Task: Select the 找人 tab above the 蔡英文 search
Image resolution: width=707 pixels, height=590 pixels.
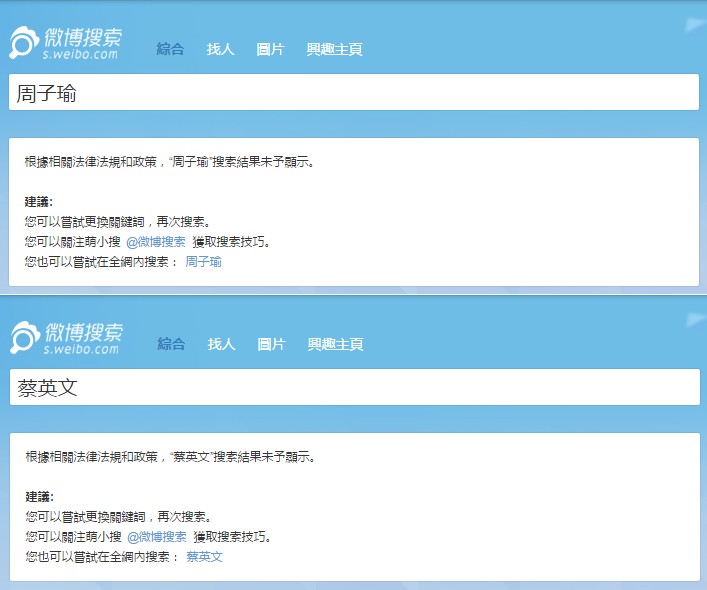Action: pyautogui.click(x=221, y=344)
